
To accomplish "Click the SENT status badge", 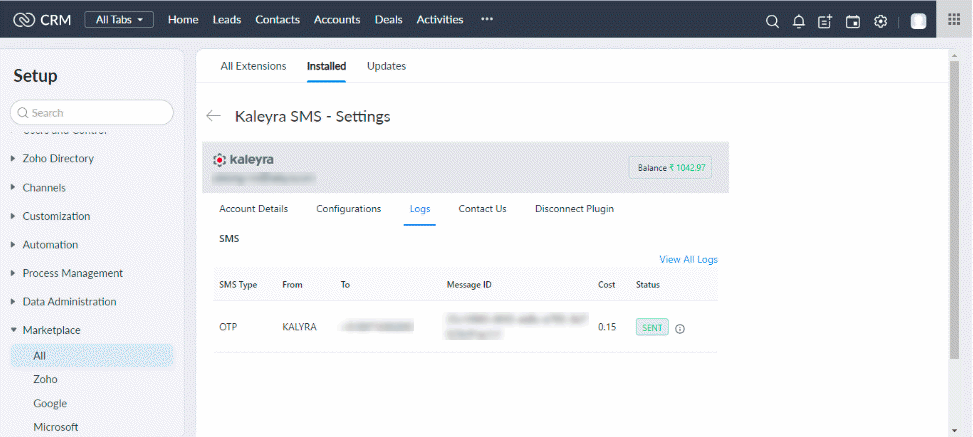I will click(x=652, y=328).
